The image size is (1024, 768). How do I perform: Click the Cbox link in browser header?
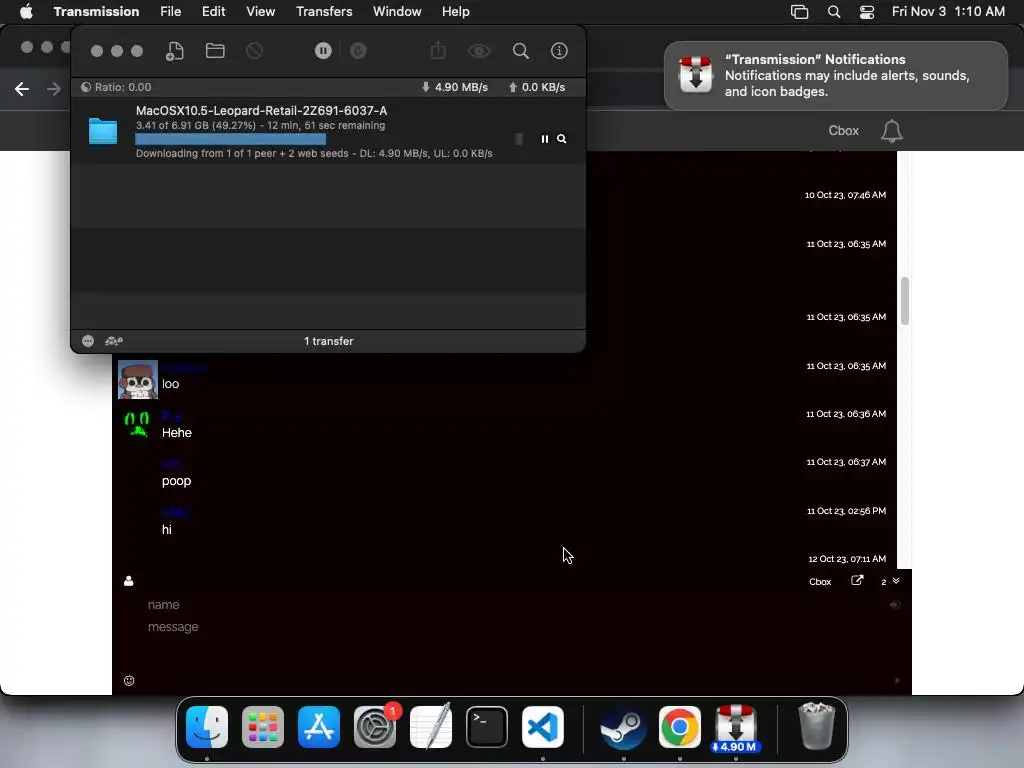843,131
